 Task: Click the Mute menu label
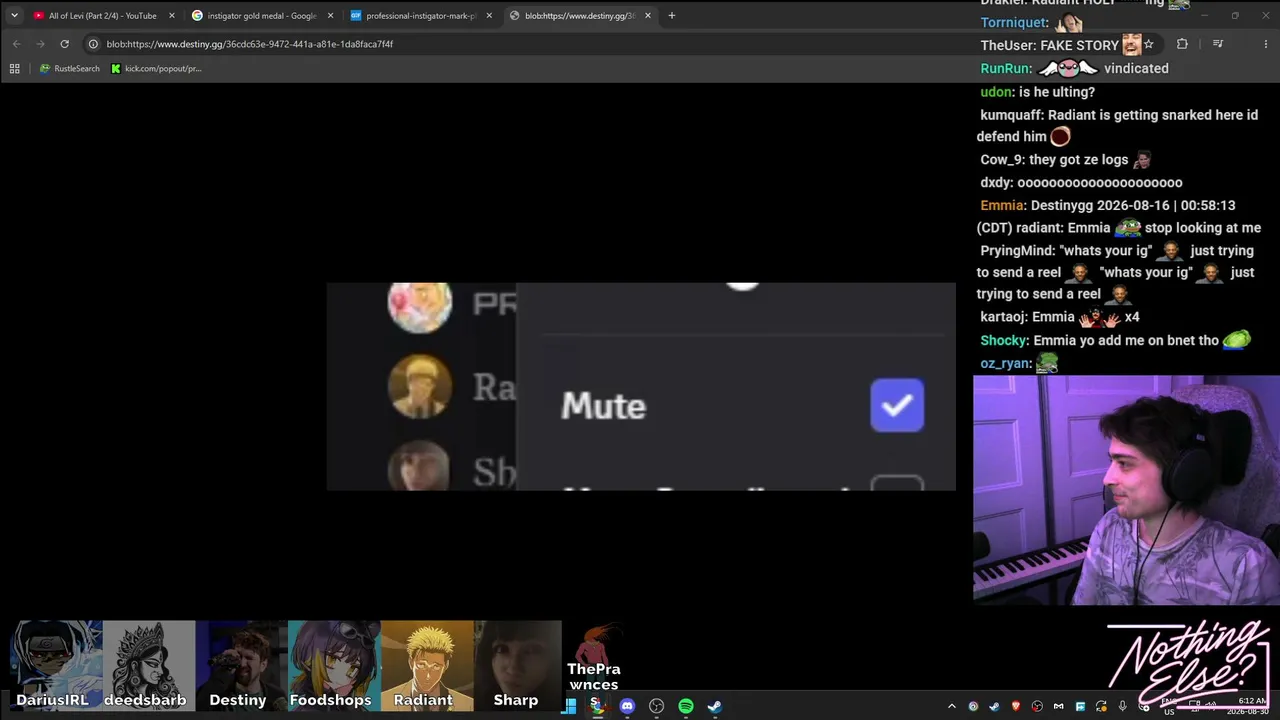click(x=604, y=406)
